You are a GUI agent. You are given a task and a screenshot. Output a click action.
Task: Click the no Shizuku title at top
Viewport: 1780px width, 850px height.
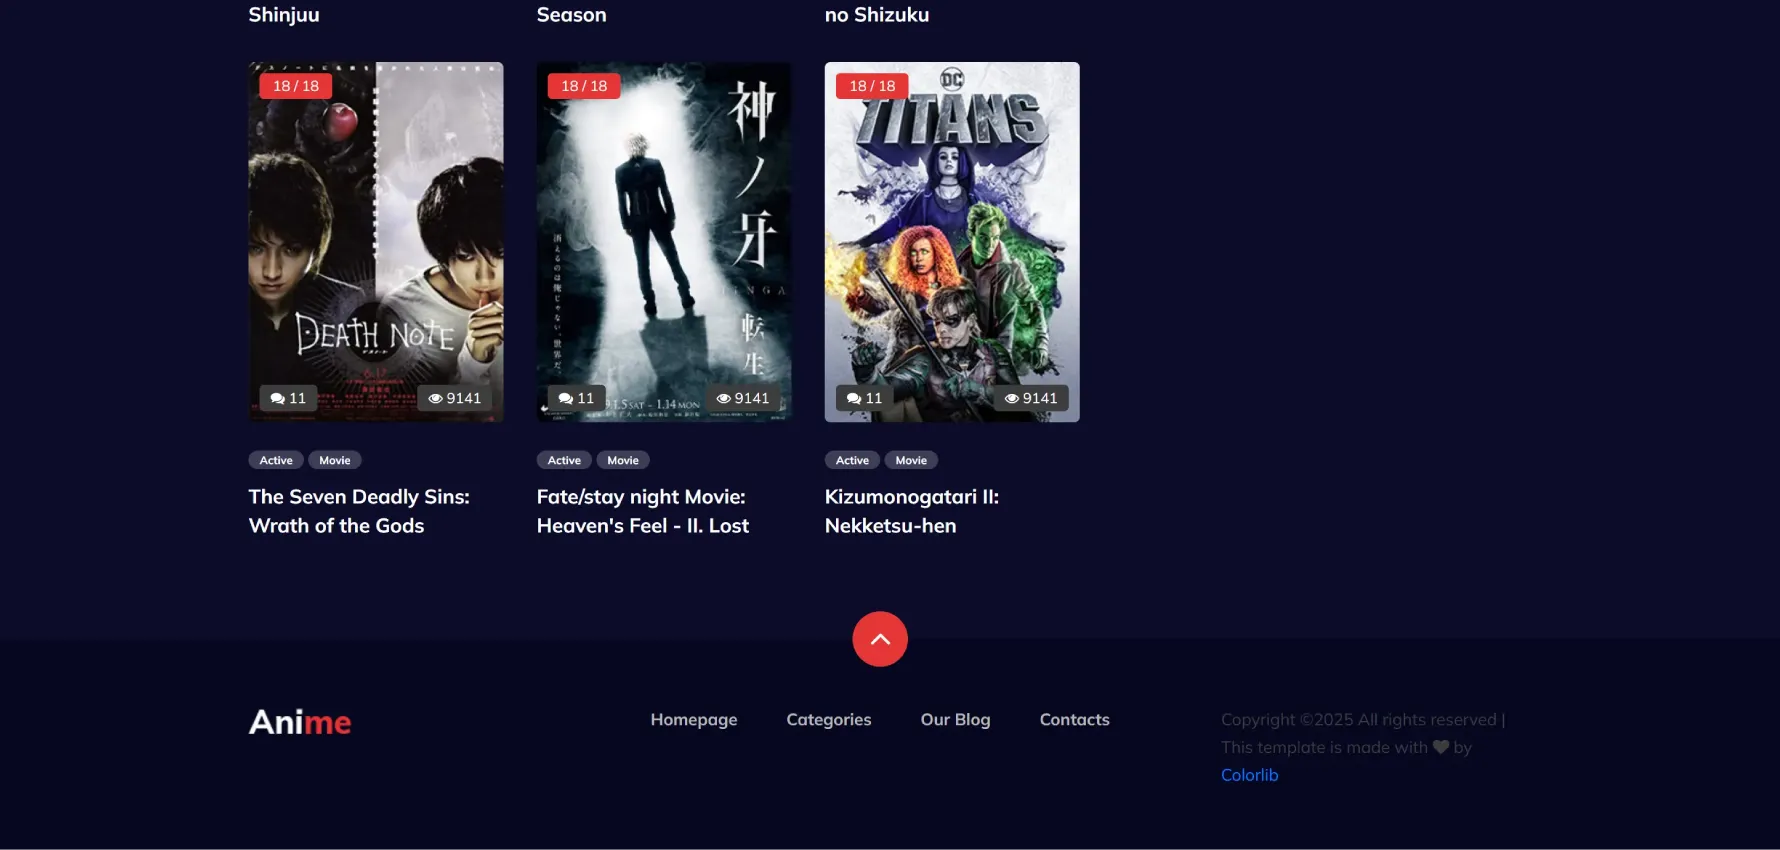click(877, 15)
